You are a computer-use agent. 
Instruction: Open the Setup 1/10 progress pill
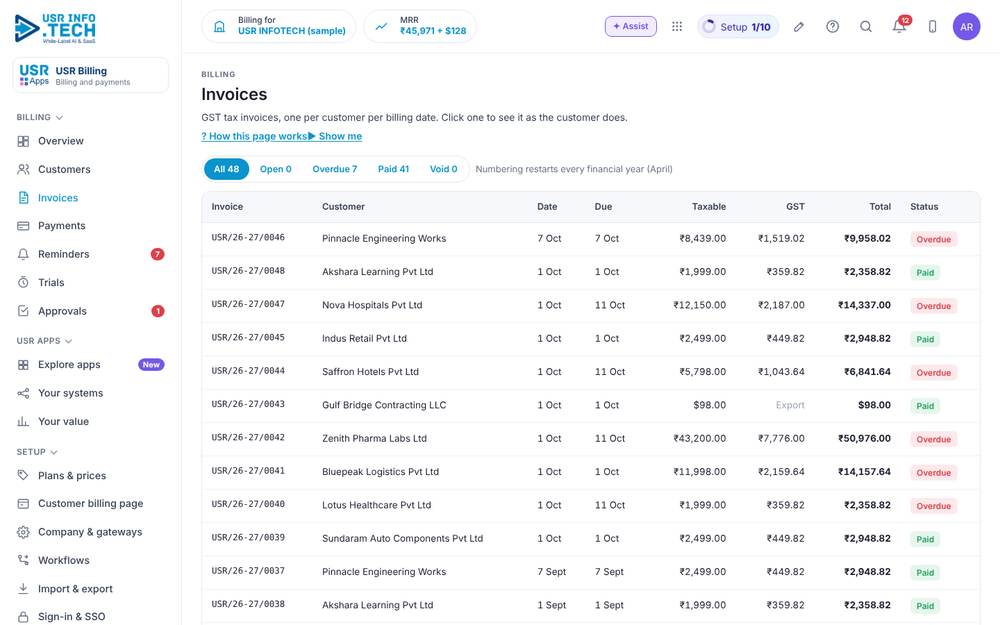738,27
